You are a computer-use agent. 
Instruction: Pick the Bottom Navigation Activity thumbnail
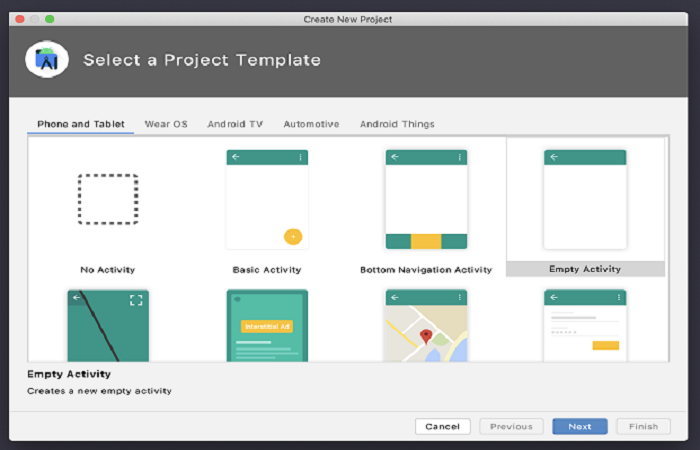click(426, 199)
